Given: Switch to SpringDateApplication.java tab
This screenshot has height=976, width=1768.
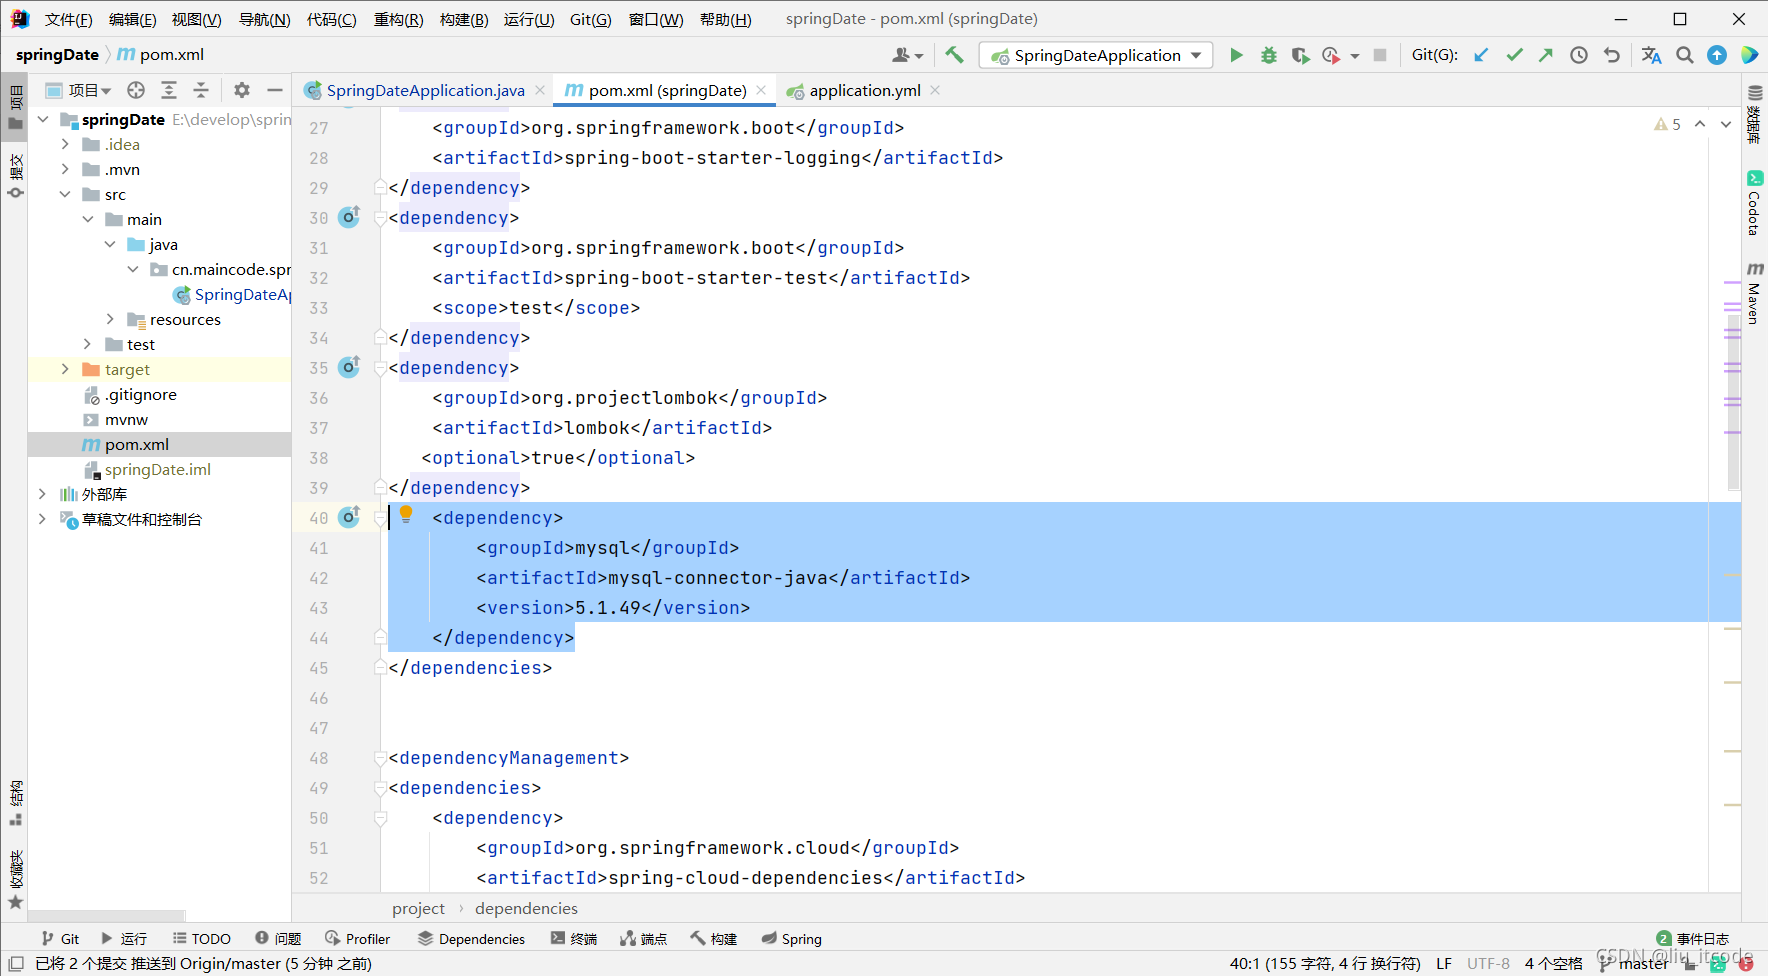Looking at the screenshot, I should tap(425, 90).
